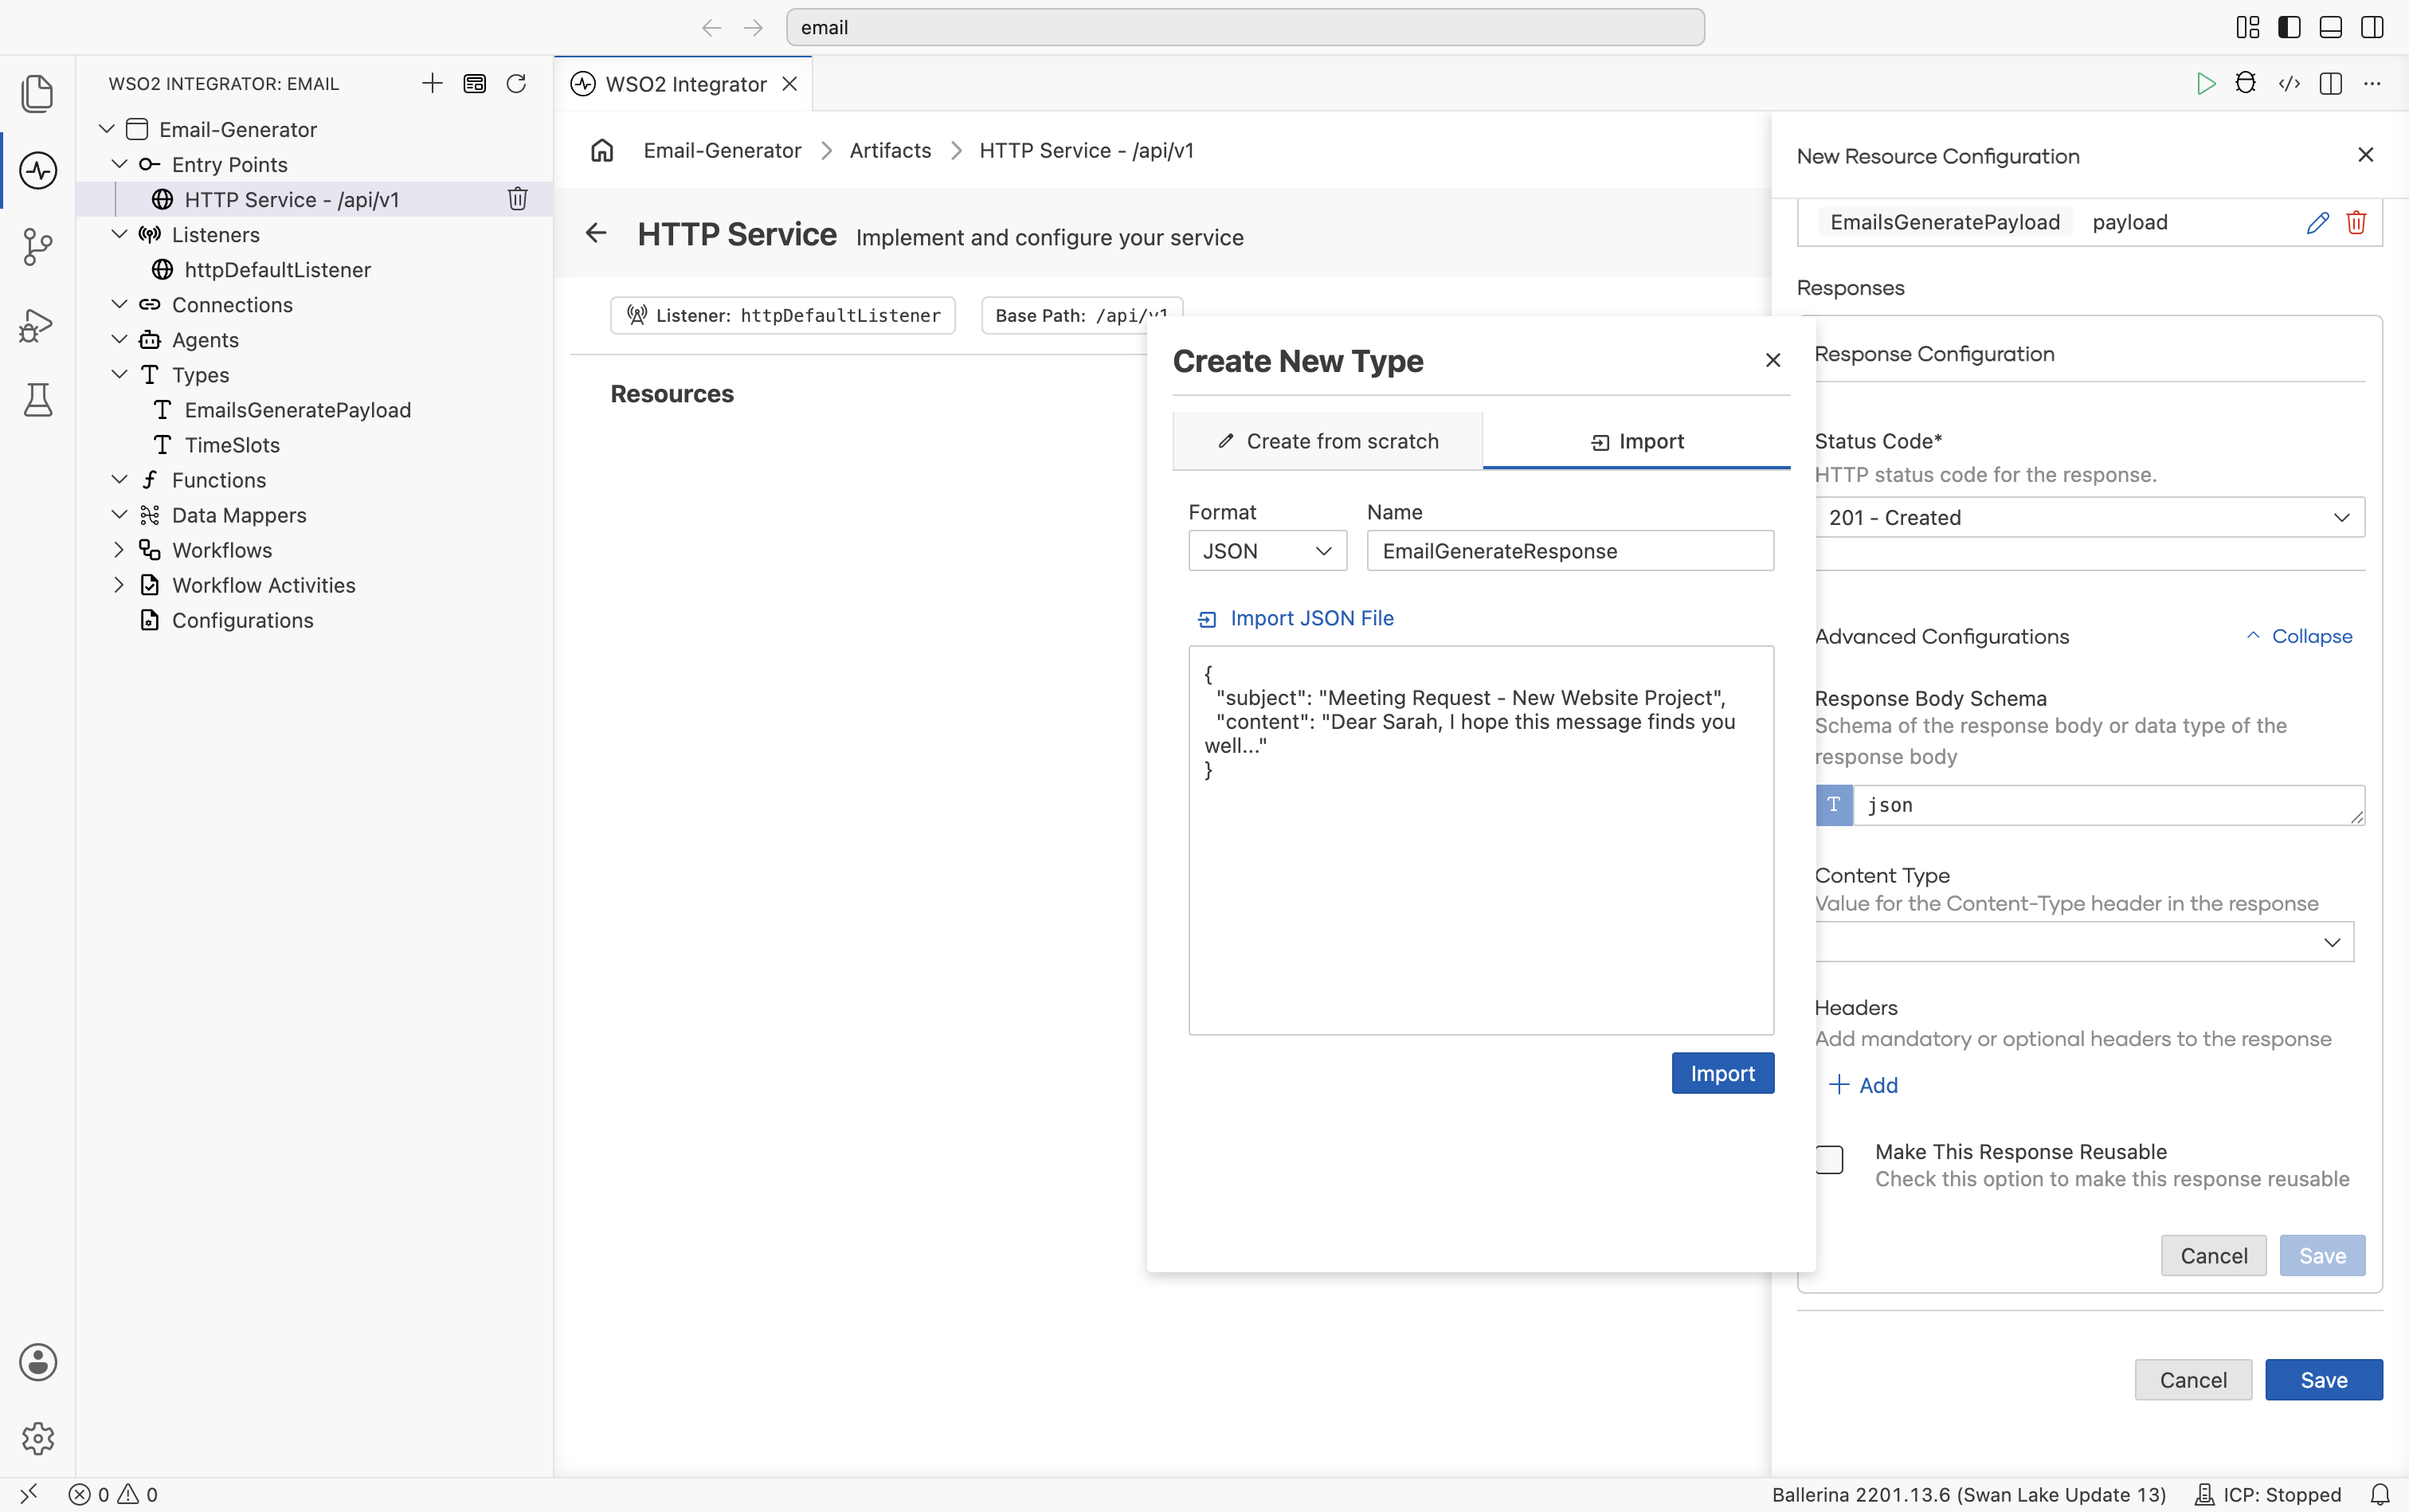This screenshot has width=2409, height=1512.
Task: Open the Testing flask icon
Action: [x=37, y=400]
